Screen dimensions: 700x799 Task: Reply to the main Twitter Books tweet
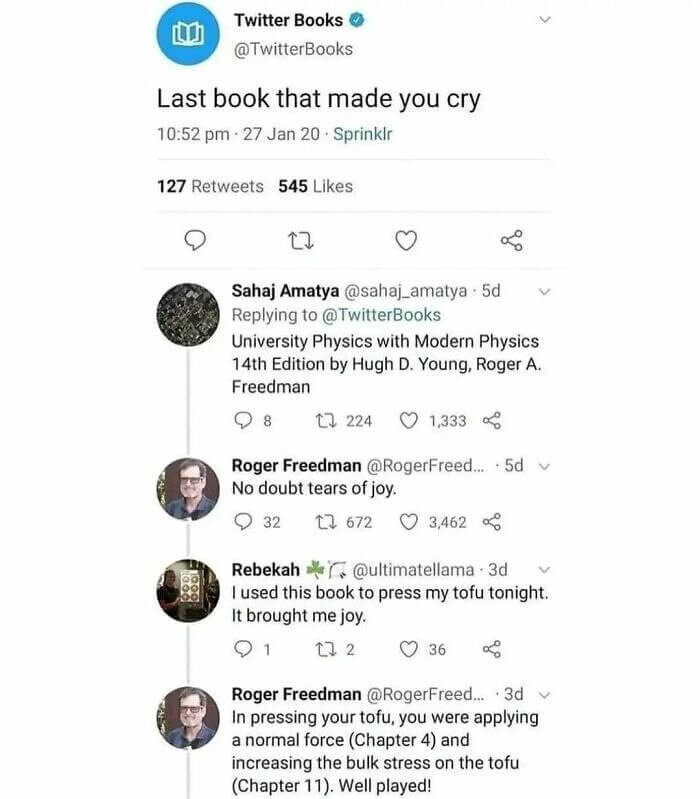point(198,240)
